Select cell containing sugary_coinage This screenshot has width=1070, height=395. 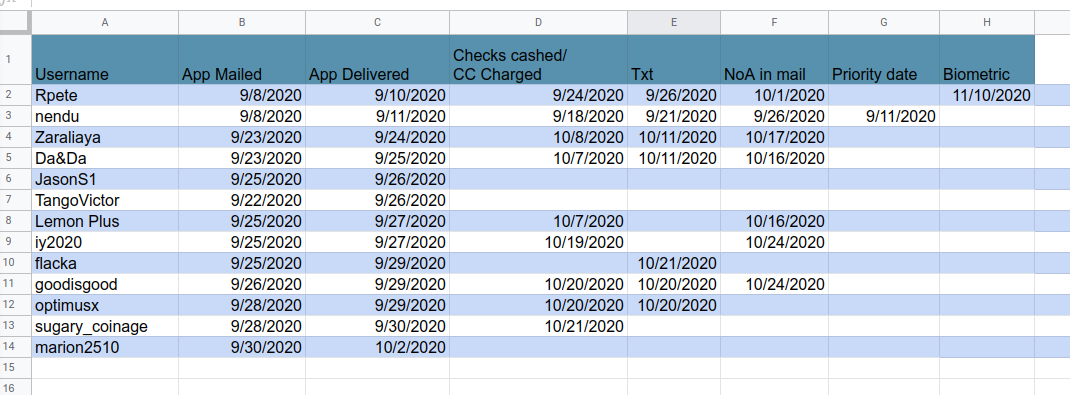(x=105, y=326)
